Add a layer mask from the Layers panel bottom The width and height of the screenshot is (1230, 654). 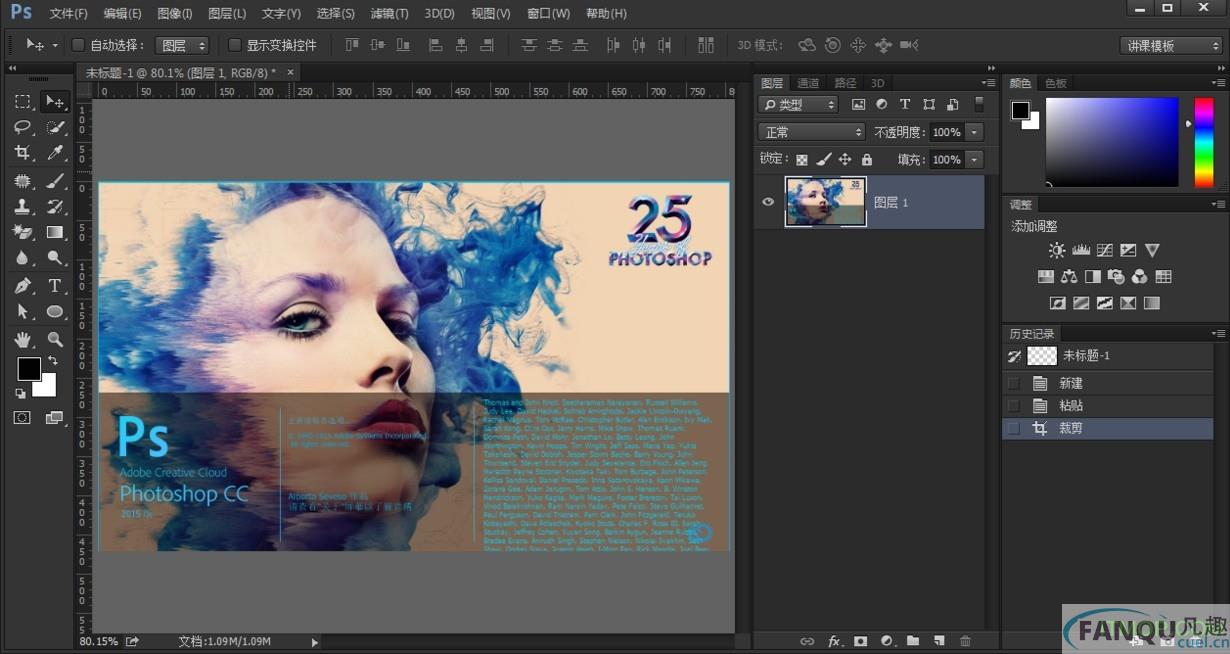click(x=860, y=641)
